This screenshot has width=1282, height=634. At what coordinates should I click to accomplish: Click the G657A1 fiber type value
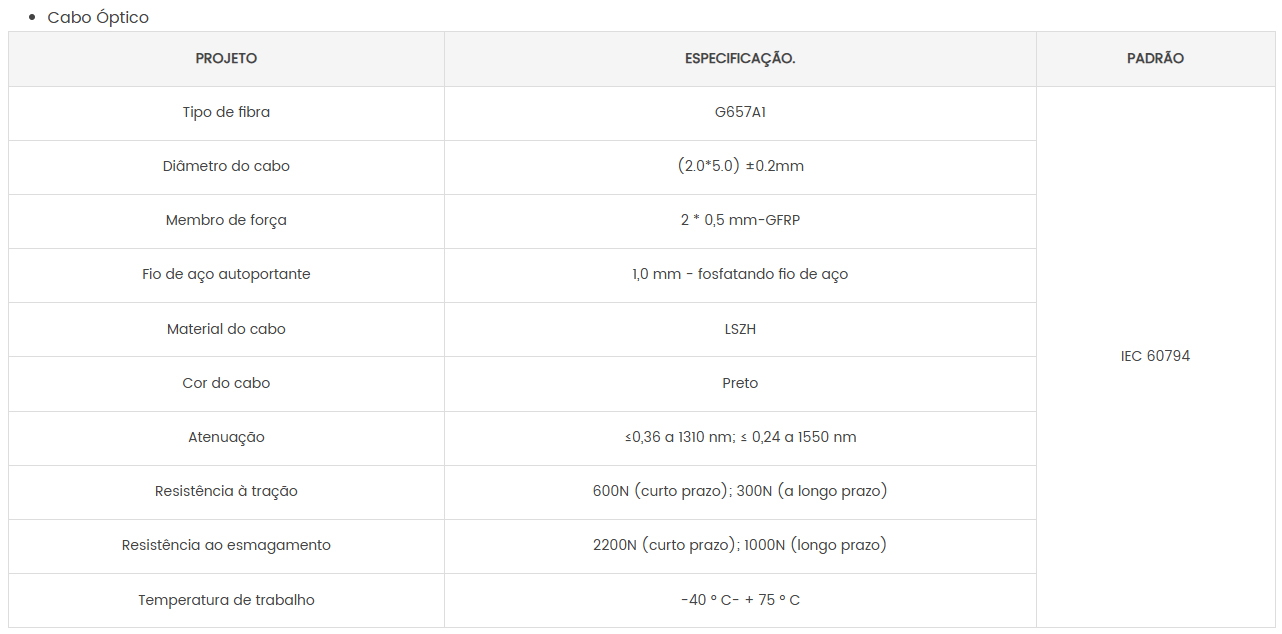click(x=740, y=113)
